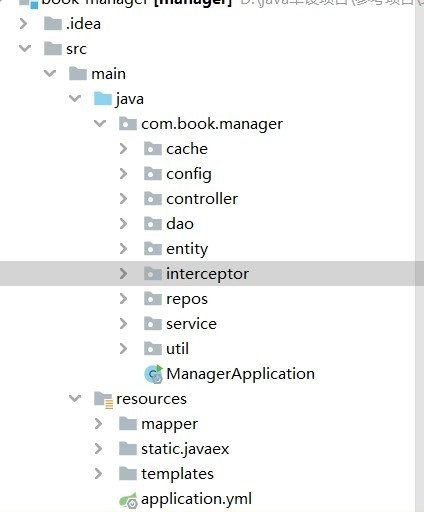Screen dimensions: 424x512
Task: Select the "mapper" label
Action: [169, 425]
